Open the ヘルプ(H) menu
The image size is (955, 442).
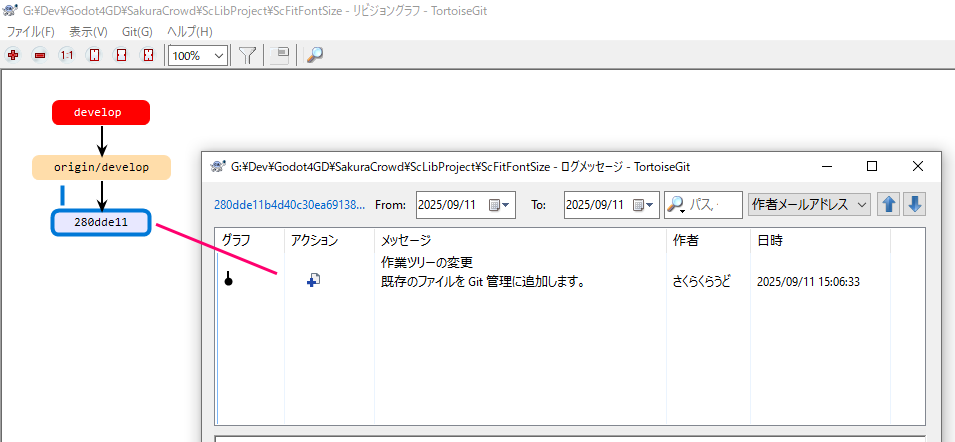[190, 32]
